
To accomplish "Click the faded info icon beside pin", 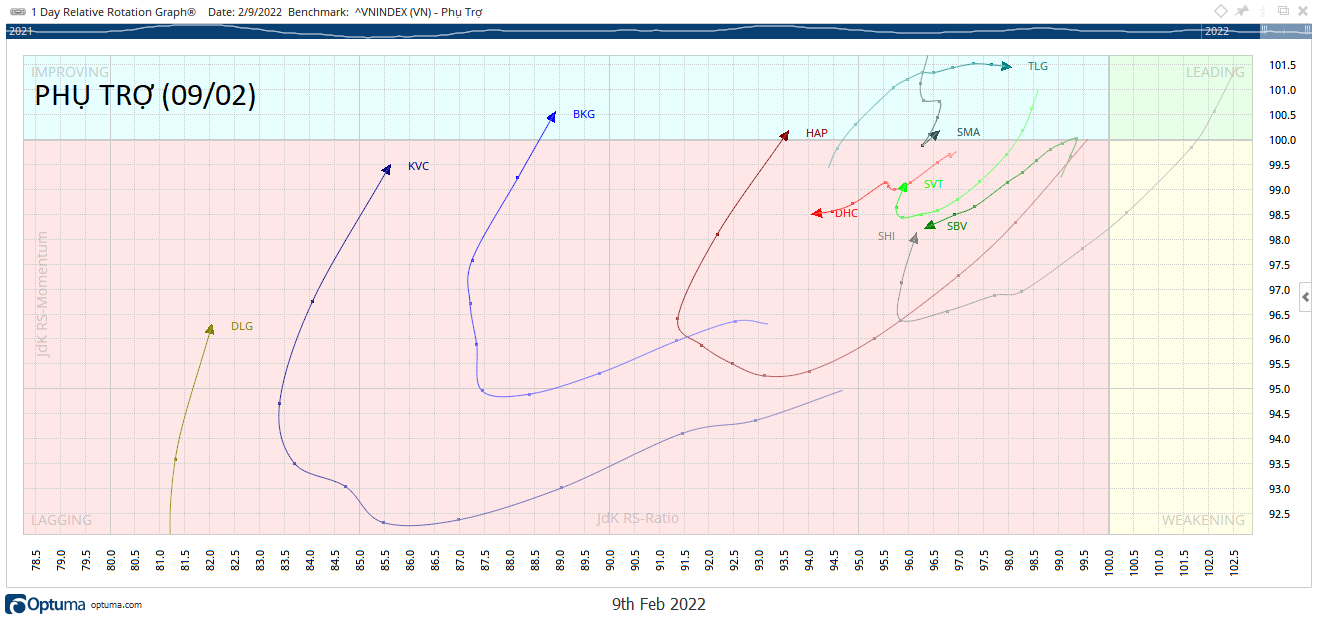I will click(x=1261, y=11).
